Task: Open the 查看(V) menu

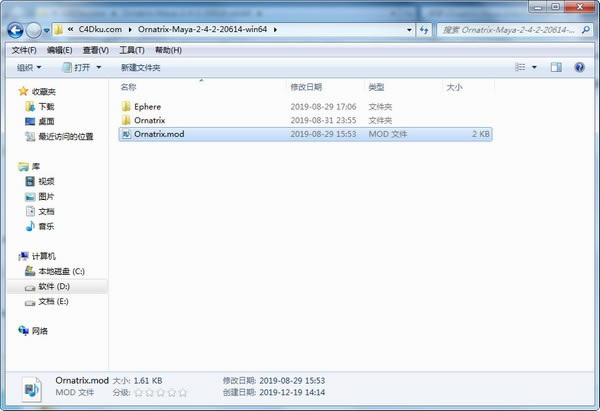Action: tap(96, 50)
